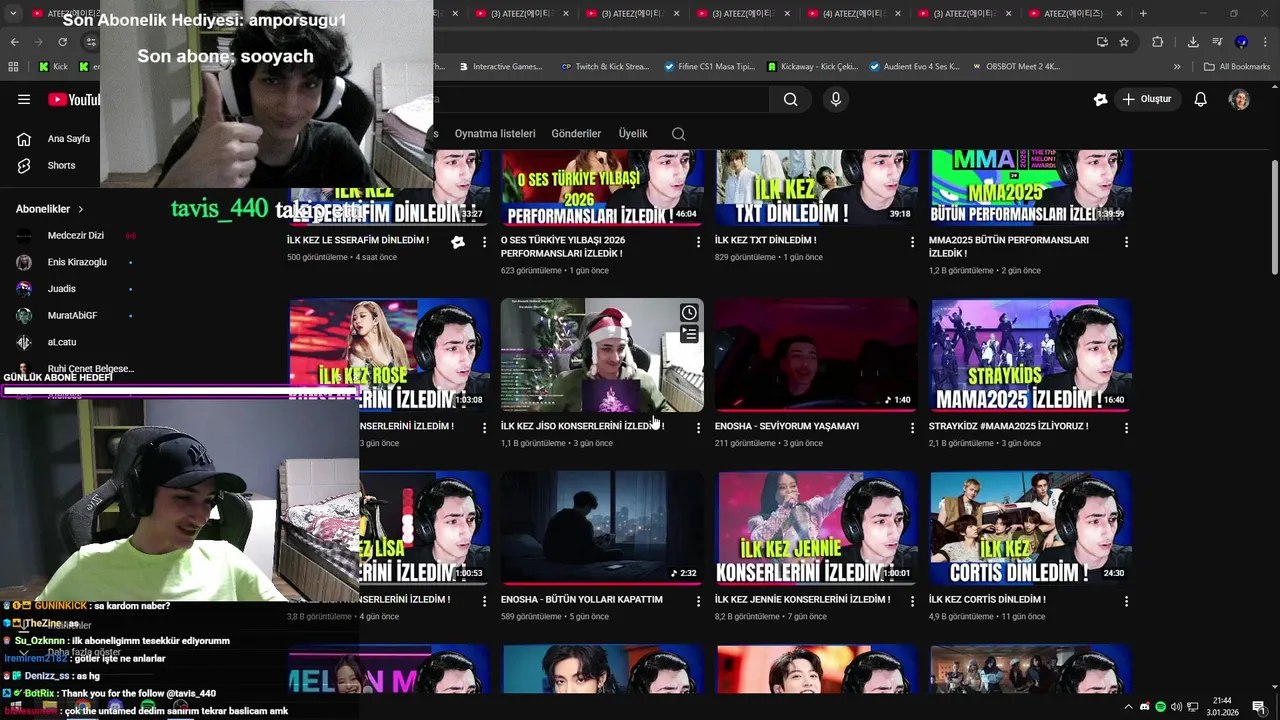Open STRAYKIDS MAMA2025 İZLEDİM thumbnail

(1031, 355)
